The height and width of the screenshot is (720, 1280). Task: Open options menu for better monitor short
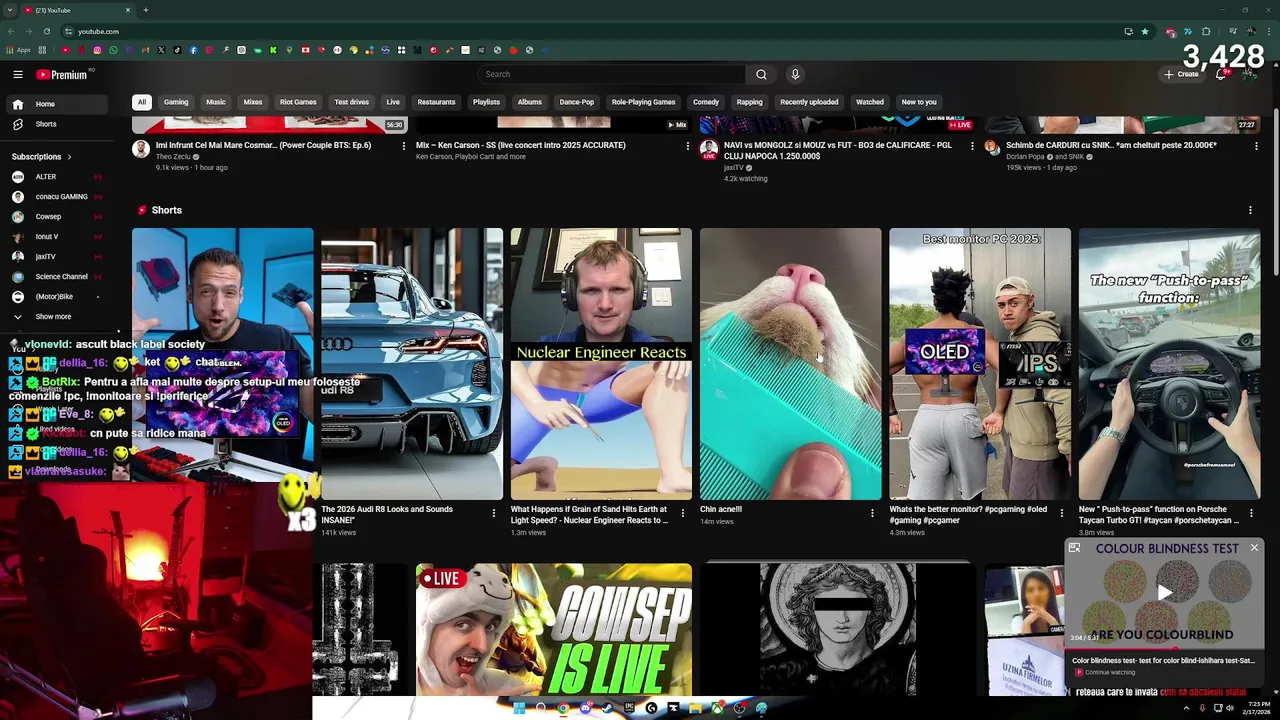point(1061,513)
